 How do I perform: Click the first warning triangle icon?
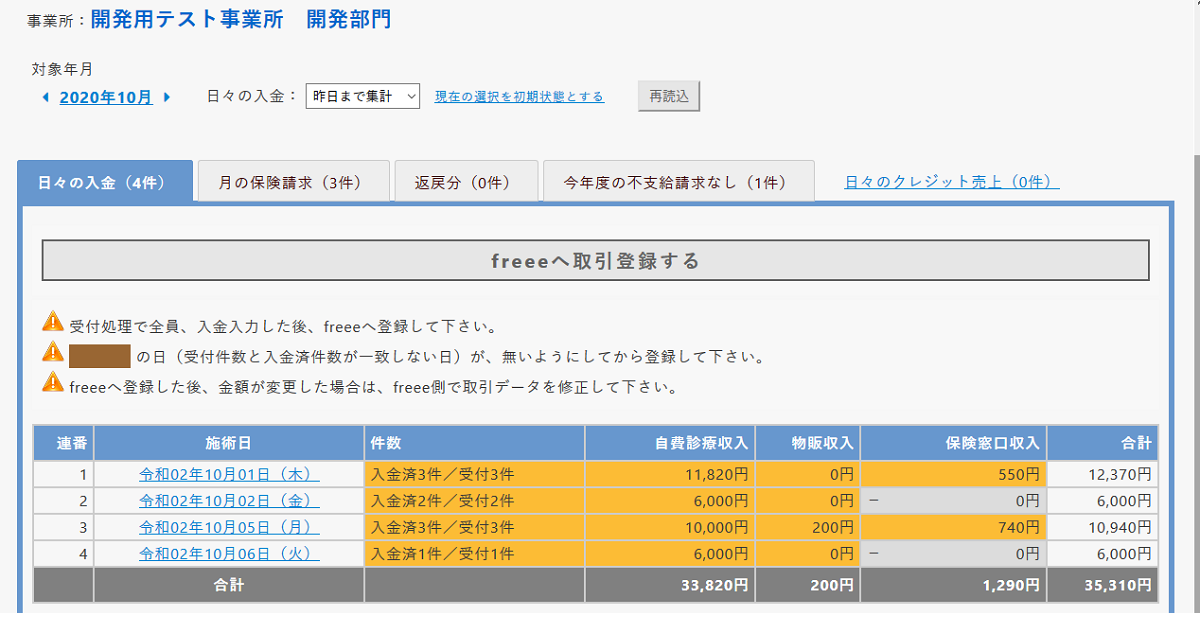pos(53,323)
